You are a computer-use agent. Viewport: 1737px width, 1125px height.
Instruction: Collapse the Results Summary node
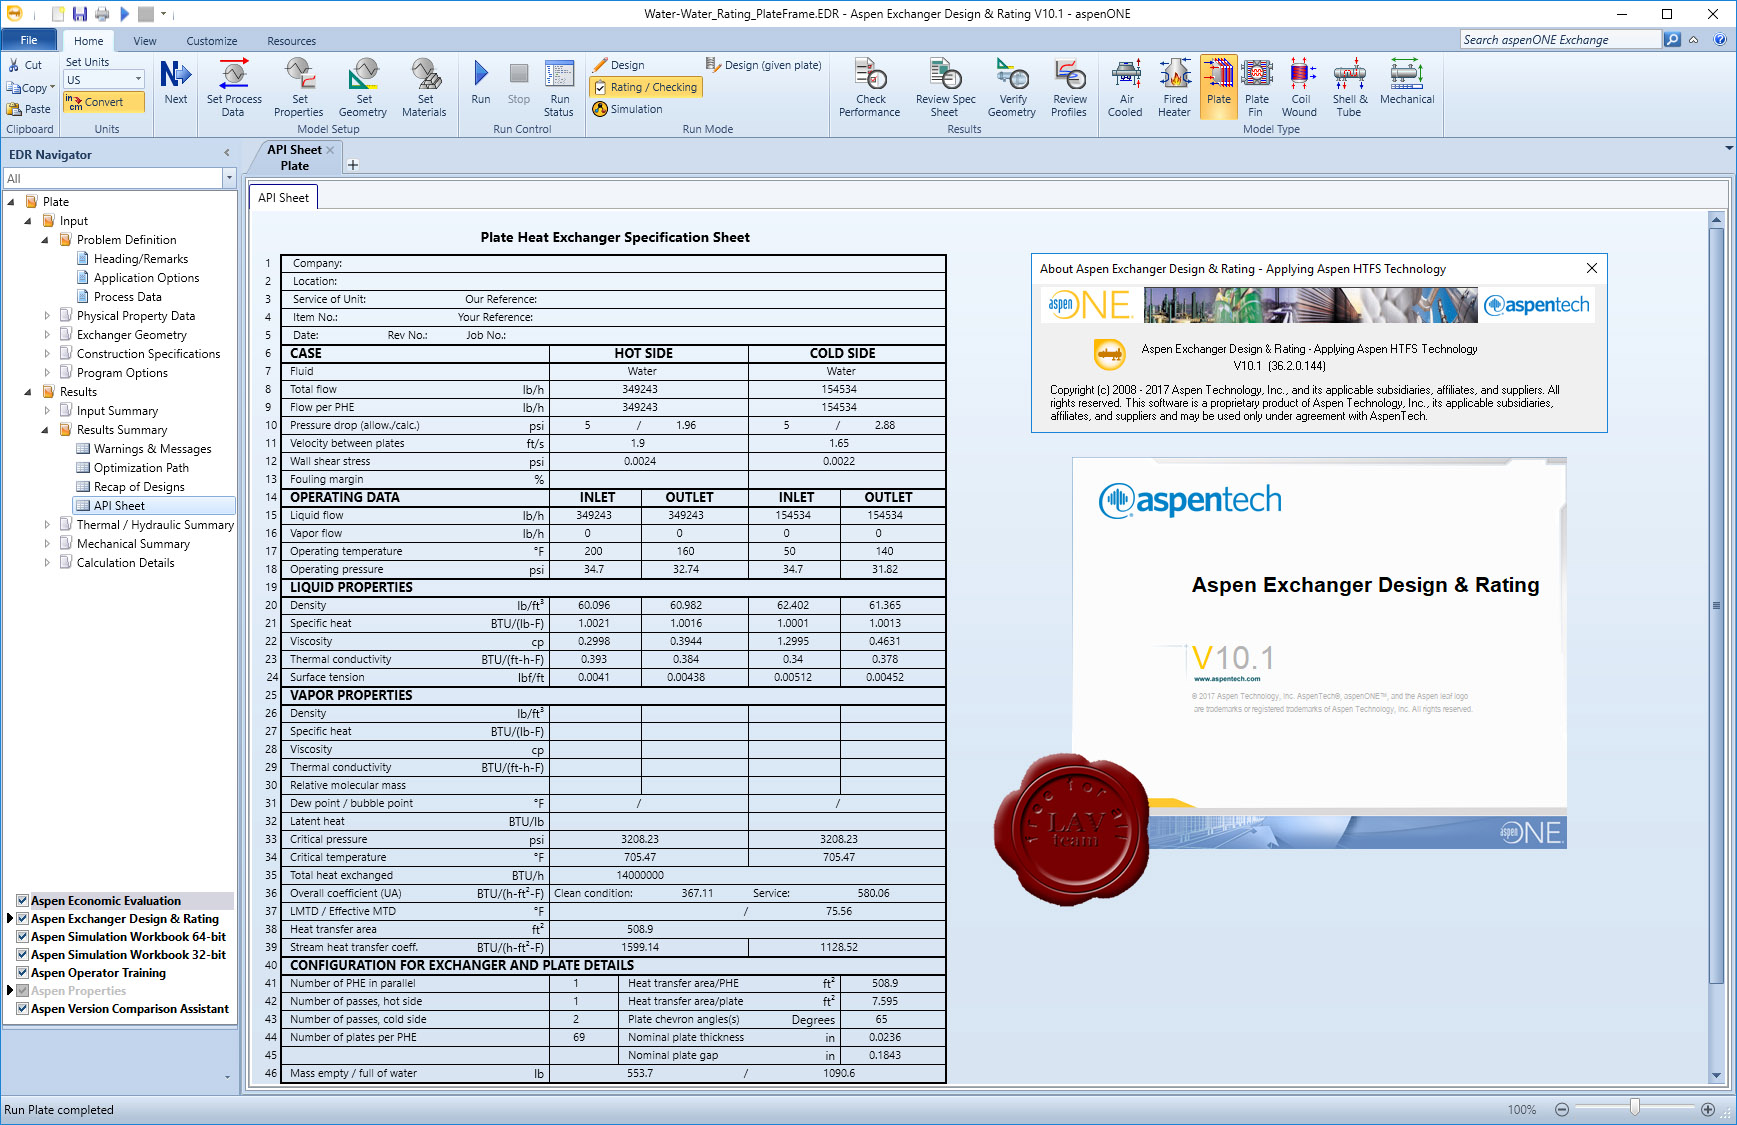tap(46, 430)
